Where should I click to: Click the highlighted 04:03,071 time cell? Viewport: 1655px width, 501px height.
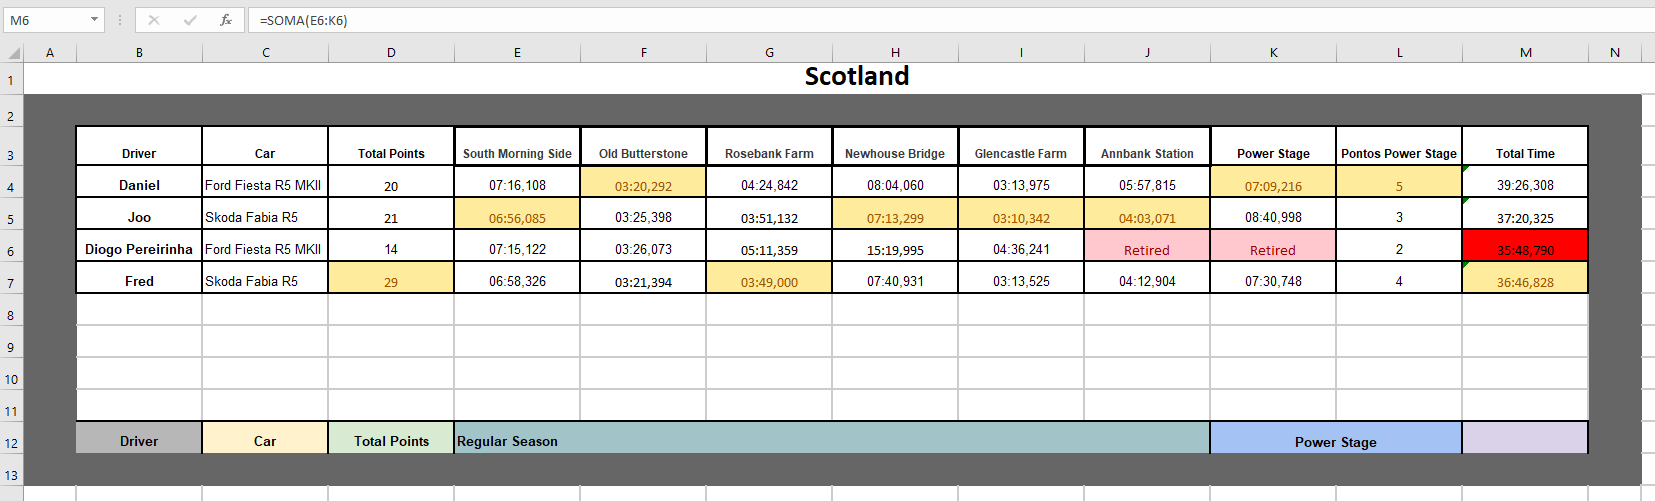point(1147,214)
